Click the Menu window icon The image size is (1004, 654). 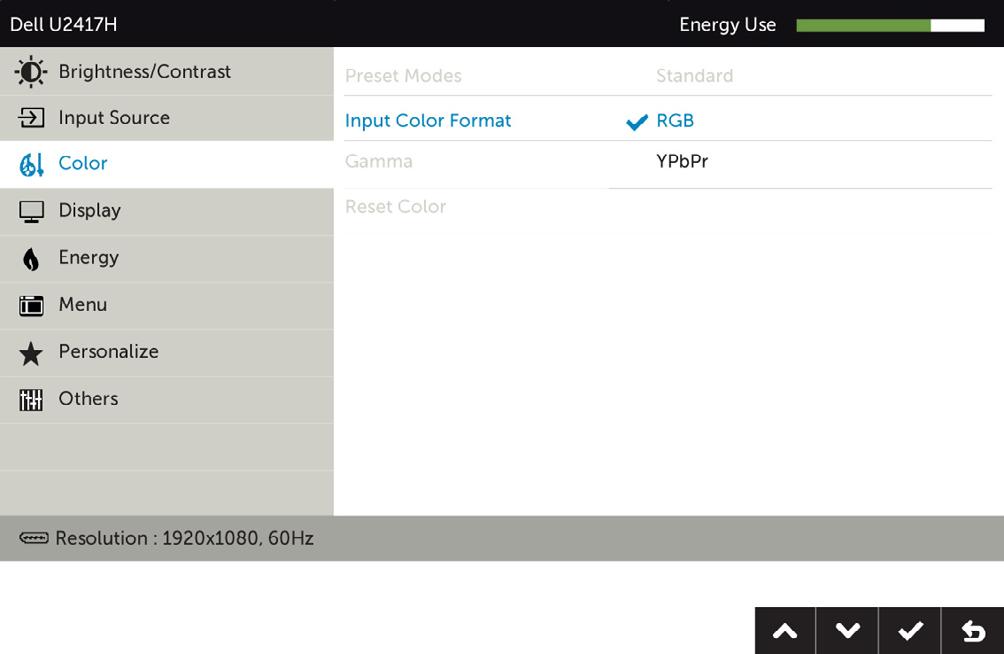tap(31, 306)
